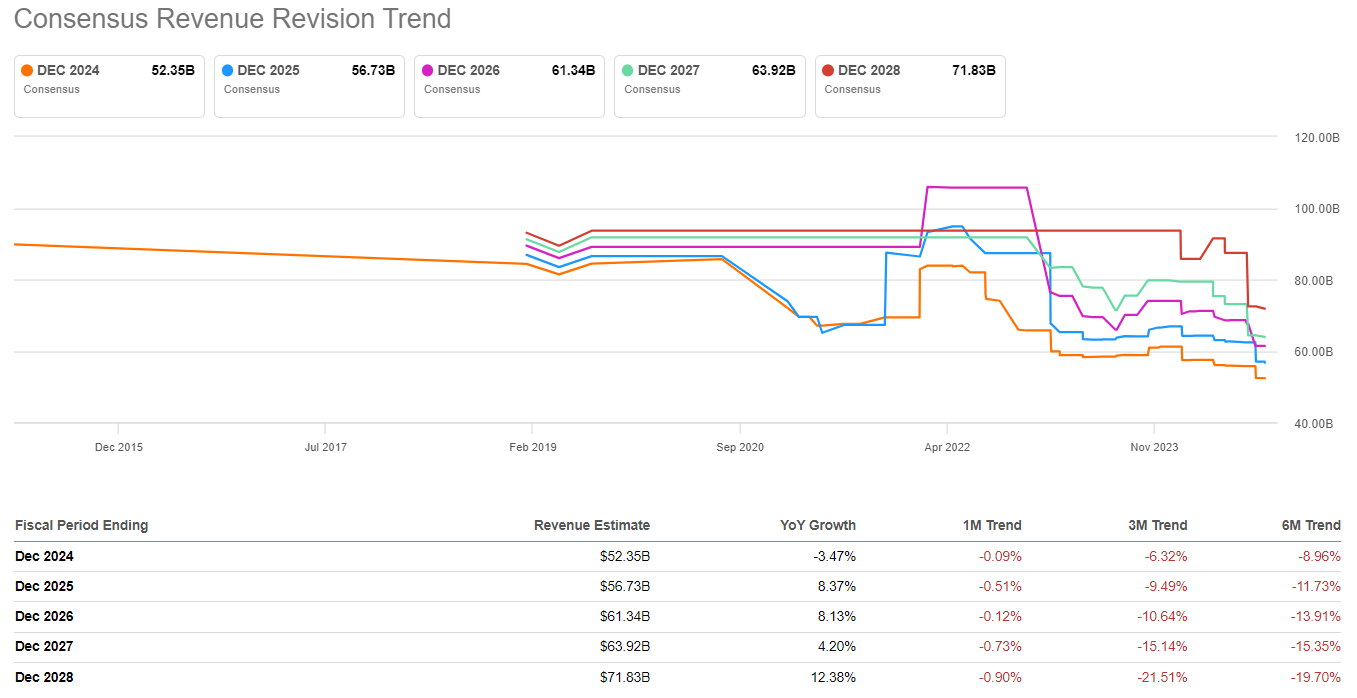Select the Dec 2026 table row label
The image size is (1357, 698).
44,617
